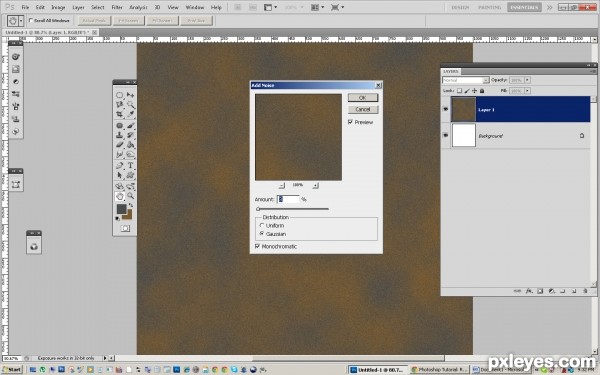This screenshot has height=375, width=600.
Task: Hide Layer 1 visibility eye
Action: pos(445,109)
